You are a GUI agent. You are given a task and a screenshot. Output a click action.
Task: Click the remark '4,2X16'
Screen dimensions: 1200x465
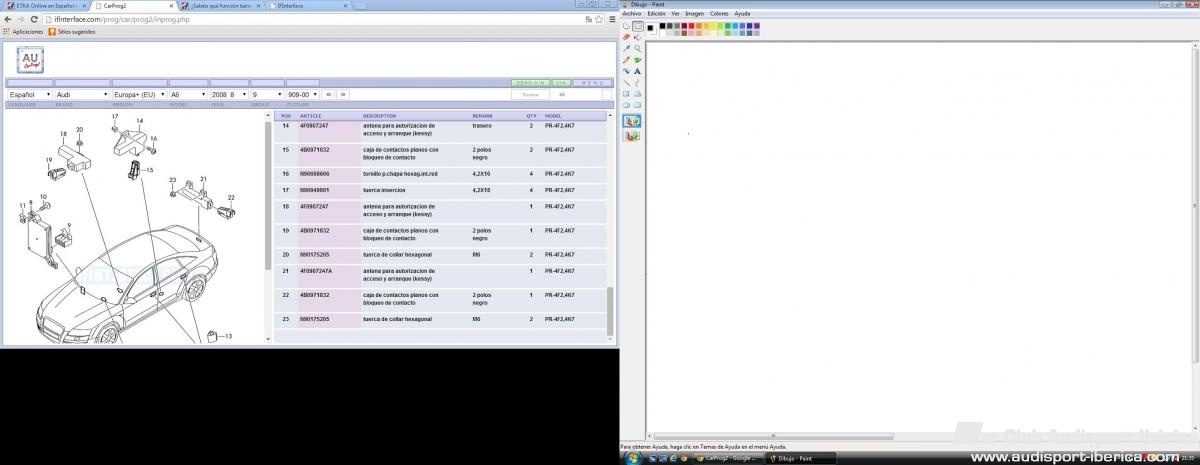[x=482, y=173]
